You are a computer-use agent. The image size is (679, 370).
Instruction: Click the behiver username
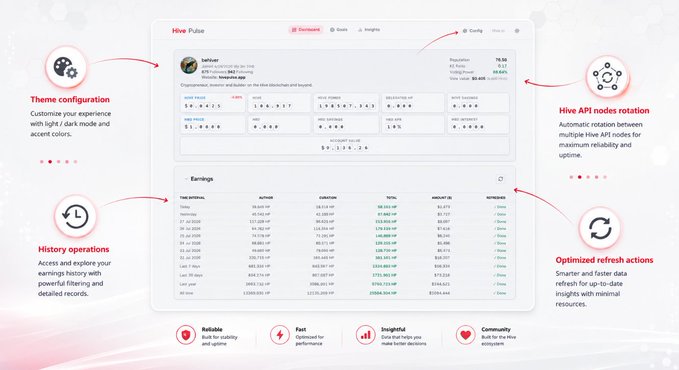tap(210, 60)
